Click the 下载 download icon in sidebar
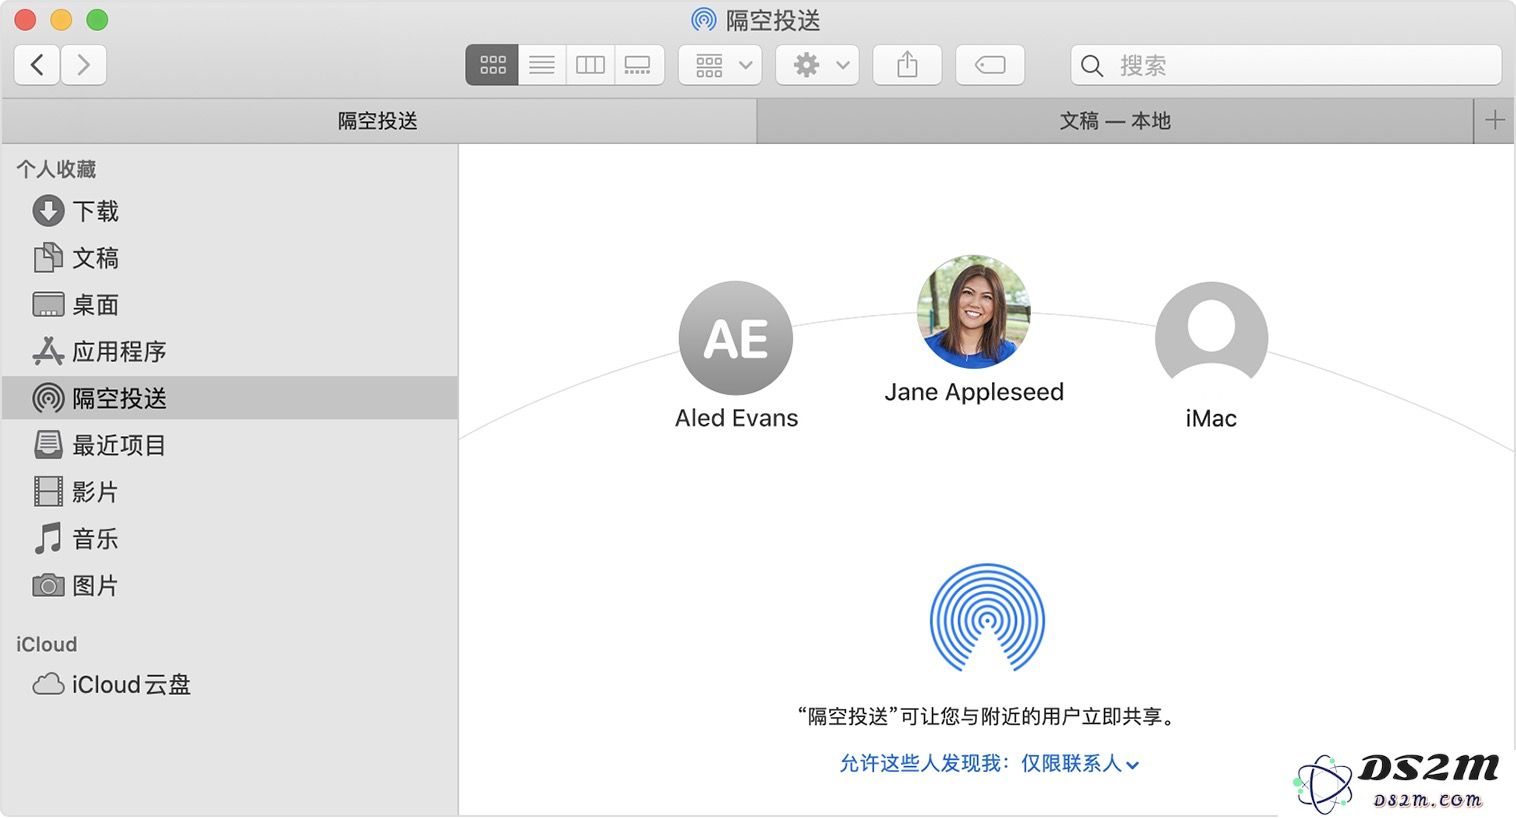The height and width of the screenshot is (818, 1516). tap(48, 211)
